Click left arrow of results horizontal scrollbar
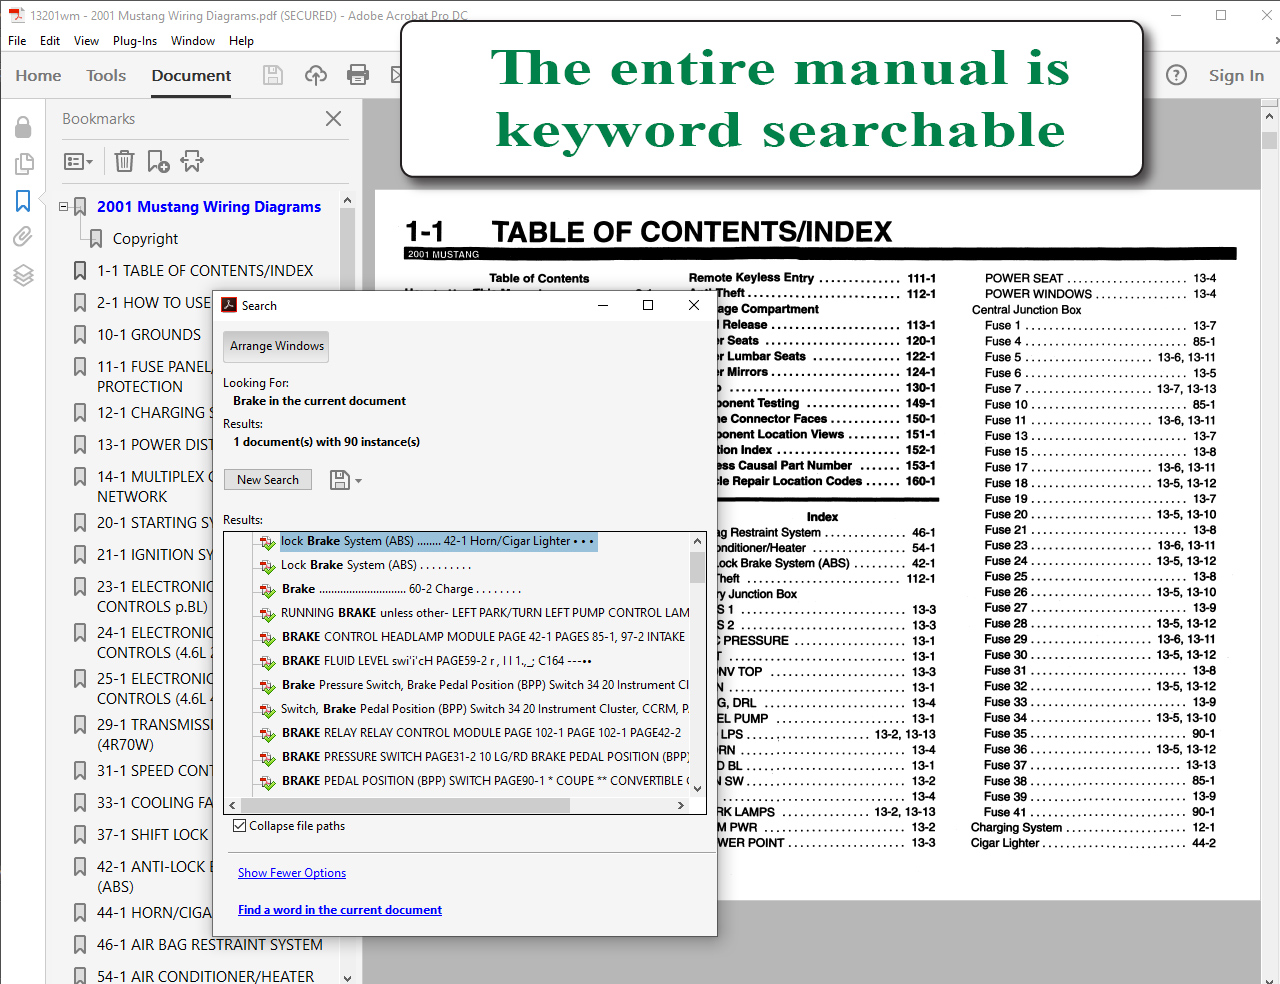 [232, 805]
